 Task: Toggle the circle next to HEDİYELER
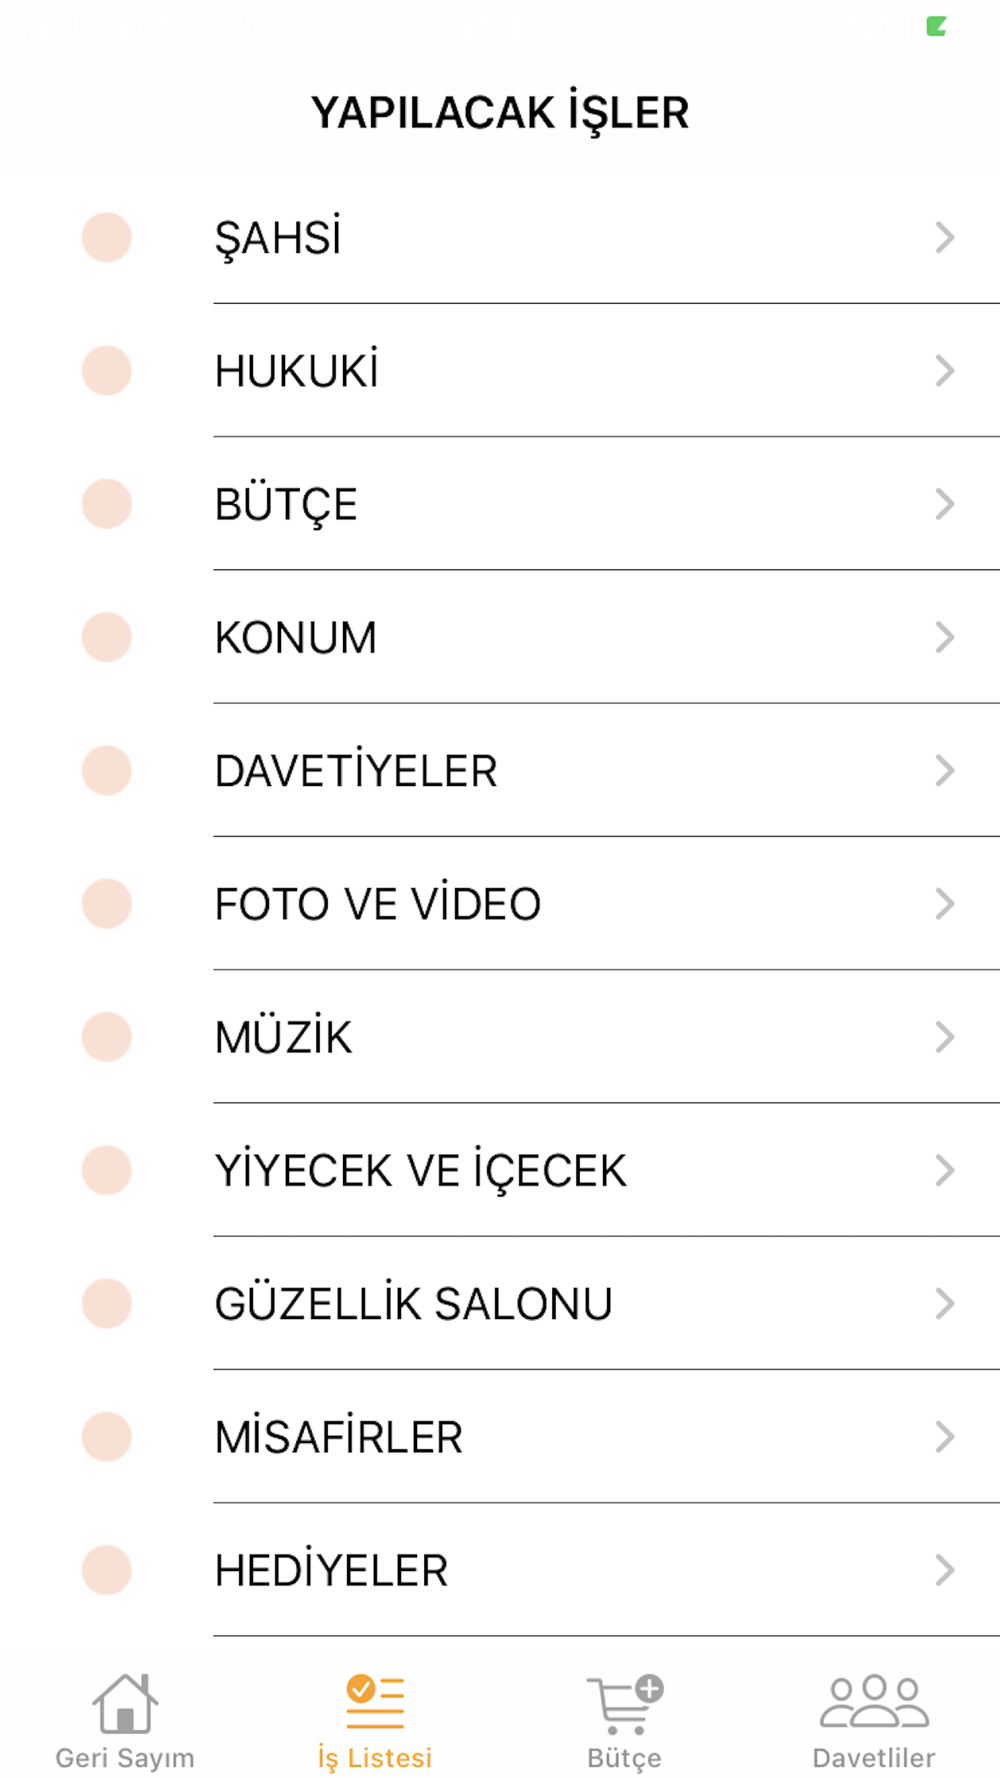tap(107, 1570)
